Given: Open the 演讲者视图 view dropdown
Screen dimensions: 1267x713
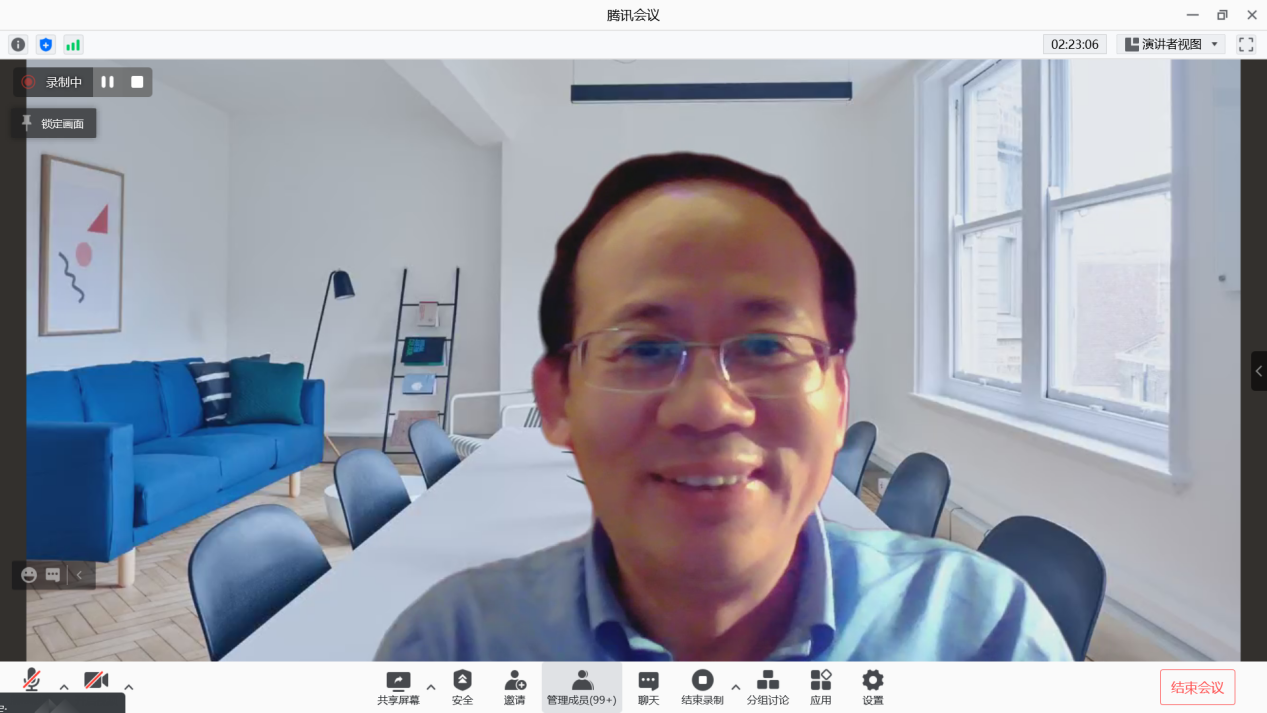Looking at the screenshot, I should tap(1171, 45).
